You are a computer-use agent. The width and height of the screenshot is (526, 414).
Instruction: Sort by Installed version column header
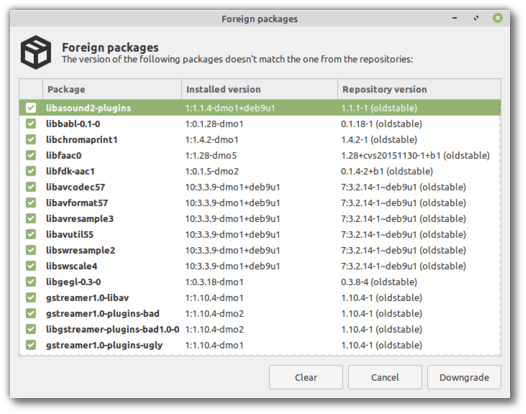click(x=259, y=89)
